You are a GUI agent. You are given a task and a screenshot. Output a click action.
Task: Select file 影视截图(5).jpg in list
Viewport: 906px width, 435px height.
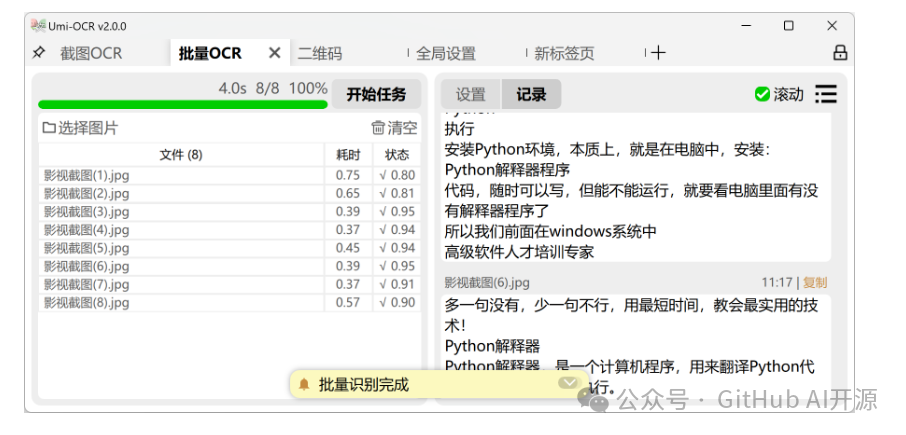point(181,248)
